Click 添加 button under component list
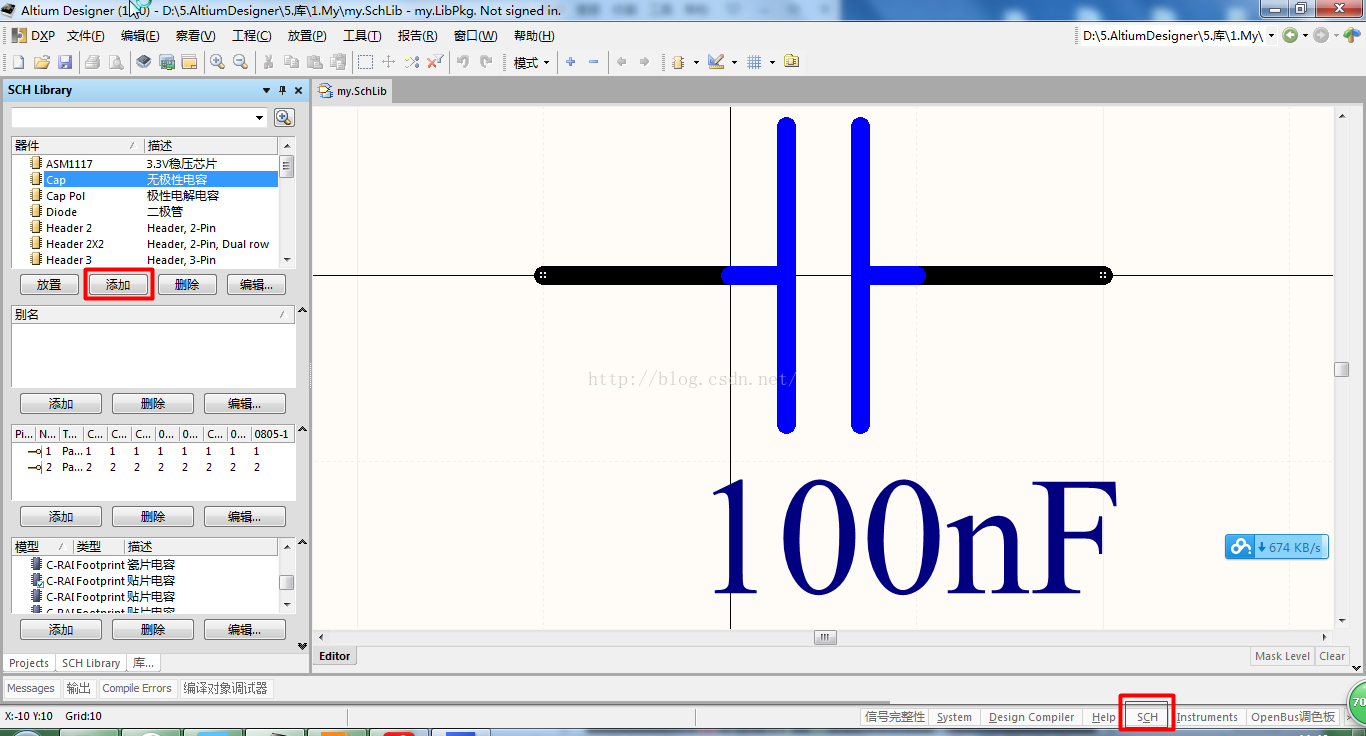1366x736 pixels. click(118, 285)
